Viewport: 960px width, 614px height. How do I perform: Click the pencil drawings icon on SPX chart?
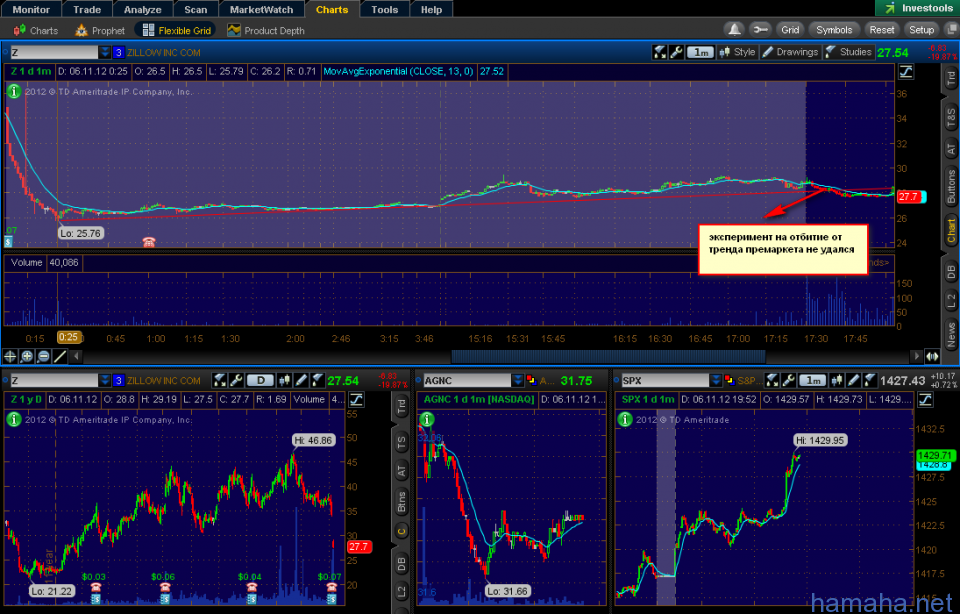click(x=853, y=380)
